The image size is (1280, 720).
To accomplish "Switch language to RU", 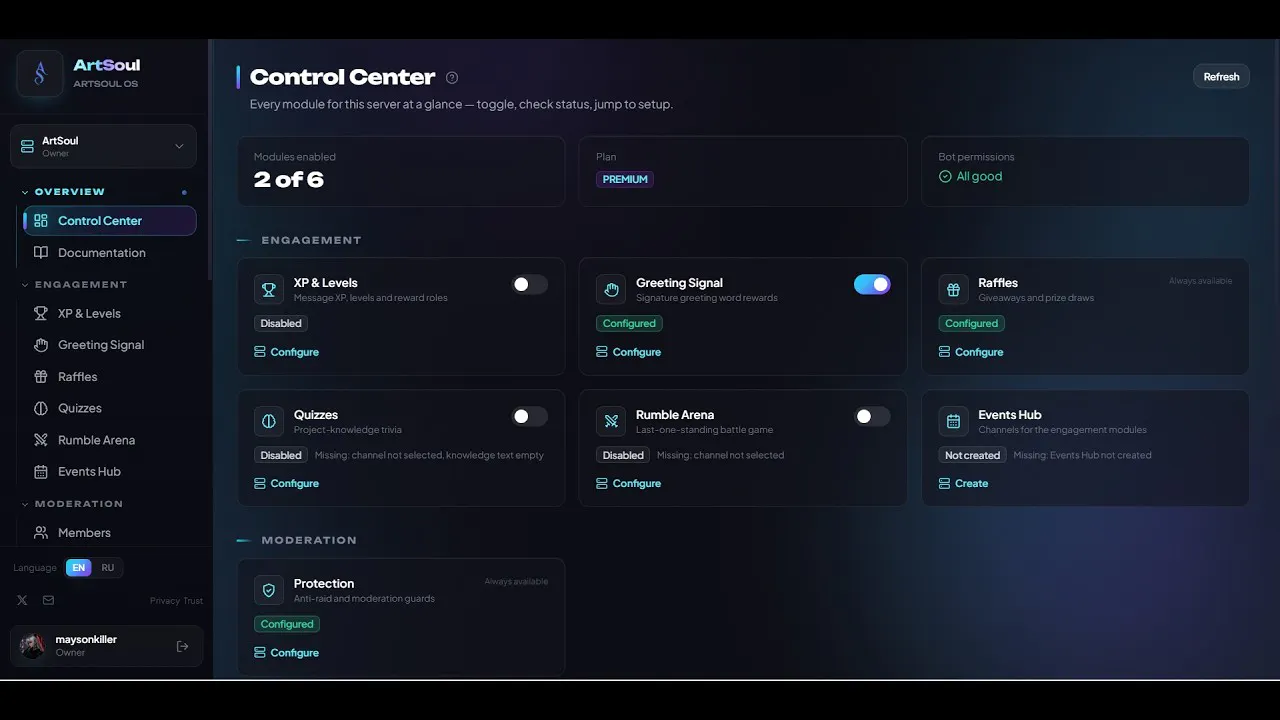I will [108, 568].
